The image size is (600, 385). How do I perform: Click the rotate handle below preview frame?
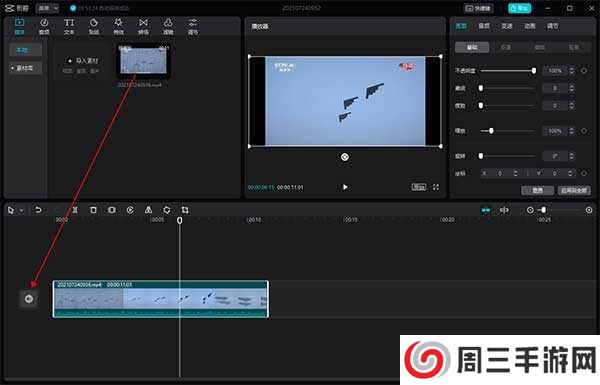(345, 157)
